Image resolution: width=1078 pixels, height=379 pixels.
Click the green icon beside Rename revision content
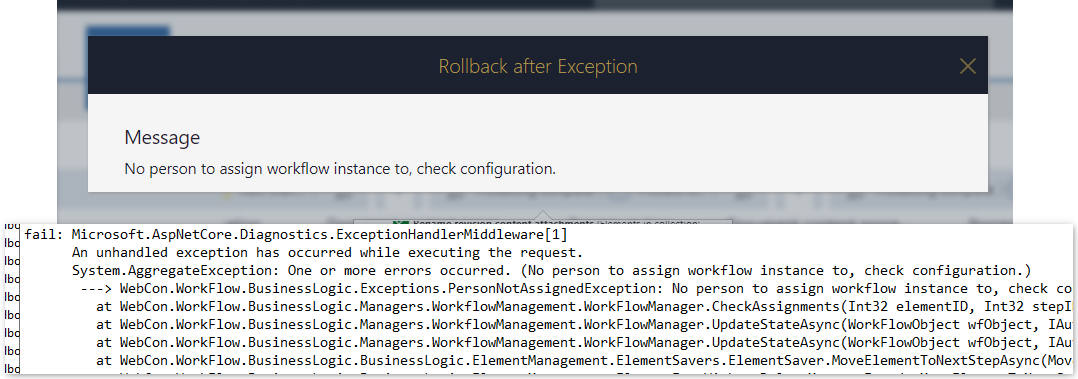tap(400, 224)
